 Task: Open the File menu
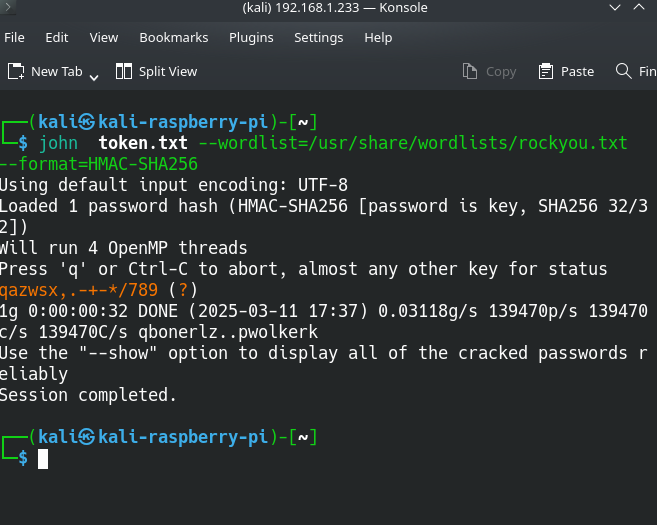[15, 37]
